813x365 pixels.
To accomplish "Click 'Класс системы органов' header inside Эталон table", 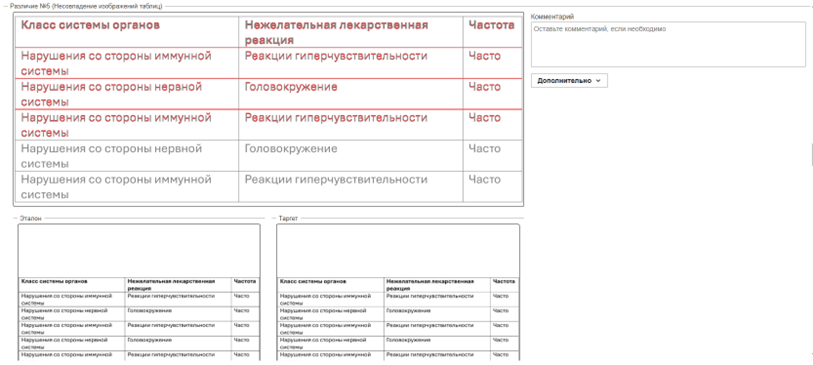I will pyautogui.click(x=54, y=282).
